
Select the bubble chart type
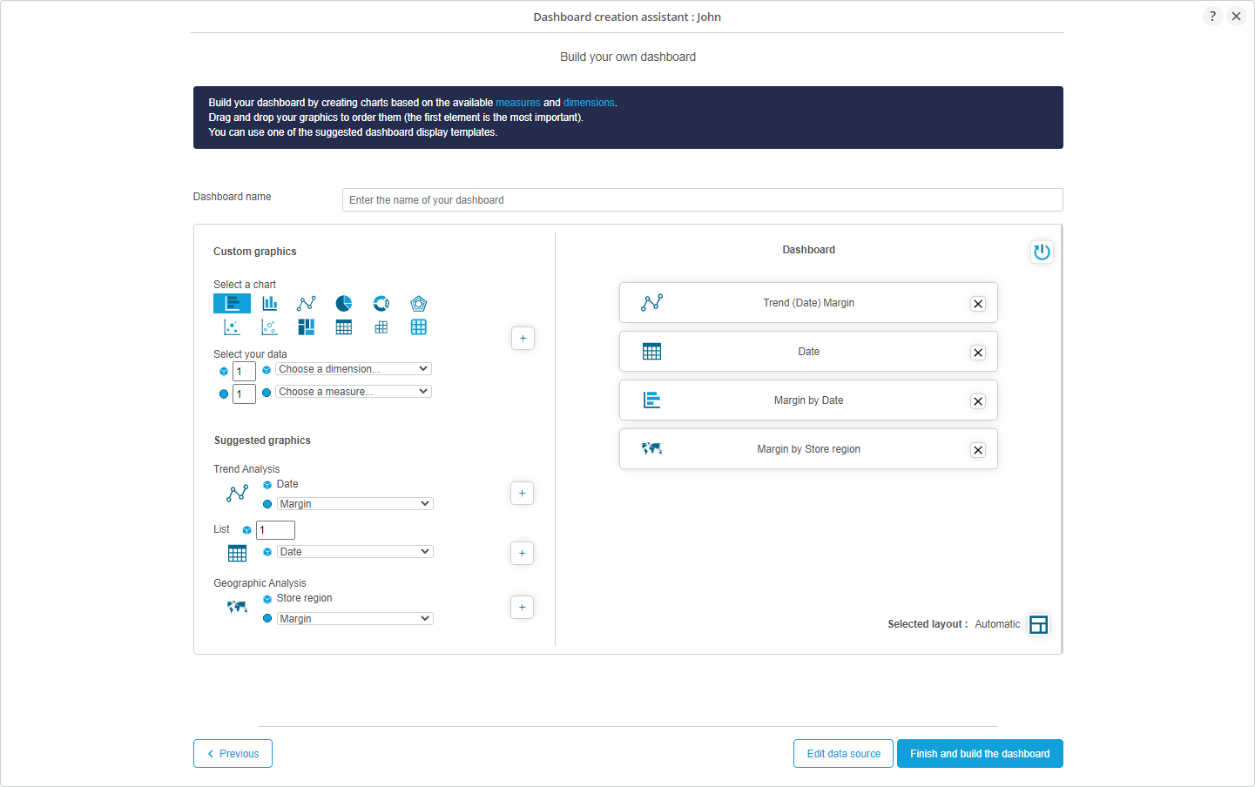tap(270, 327)
